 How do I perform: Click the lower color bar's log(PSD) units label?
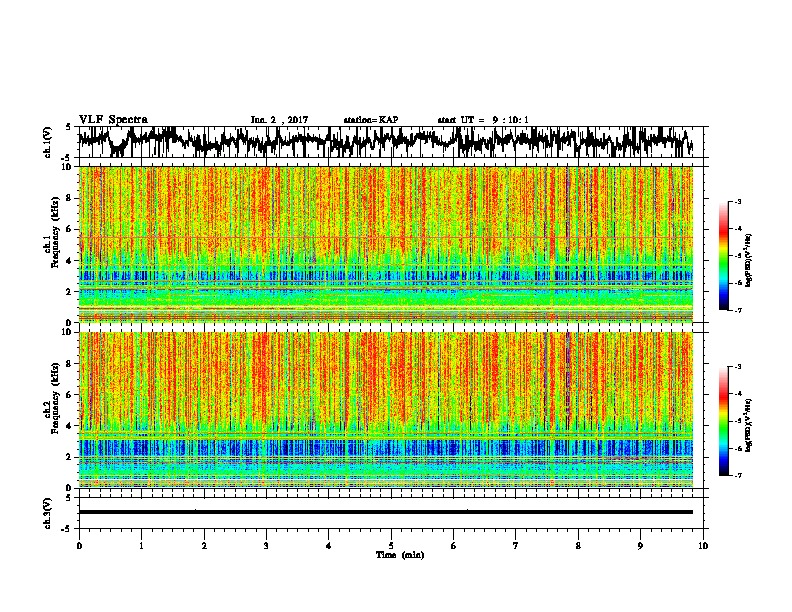click(748, 425)
